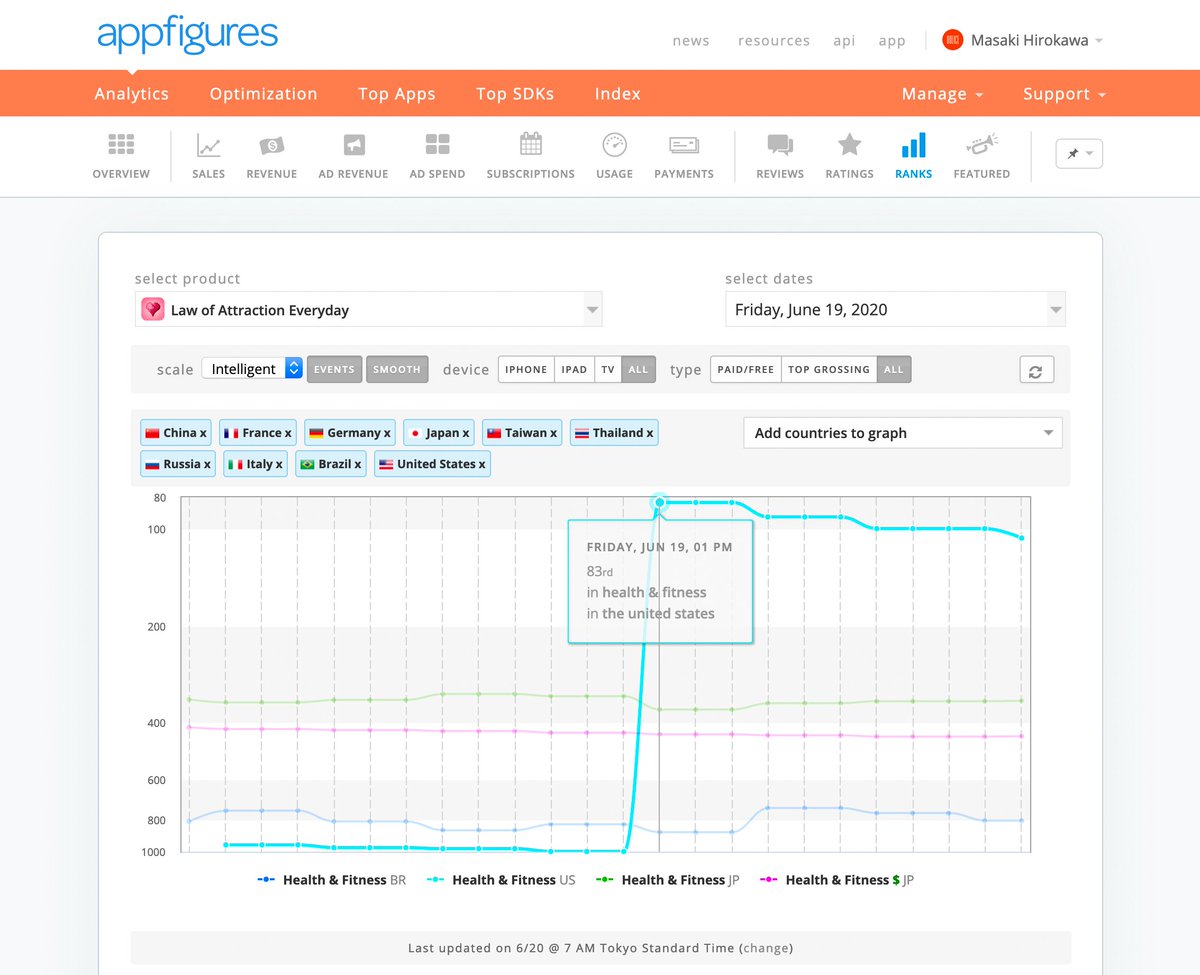Remove Russia from the graph
The width and height of the screenshot is (1200, 975).
click(x=207, y=464)
